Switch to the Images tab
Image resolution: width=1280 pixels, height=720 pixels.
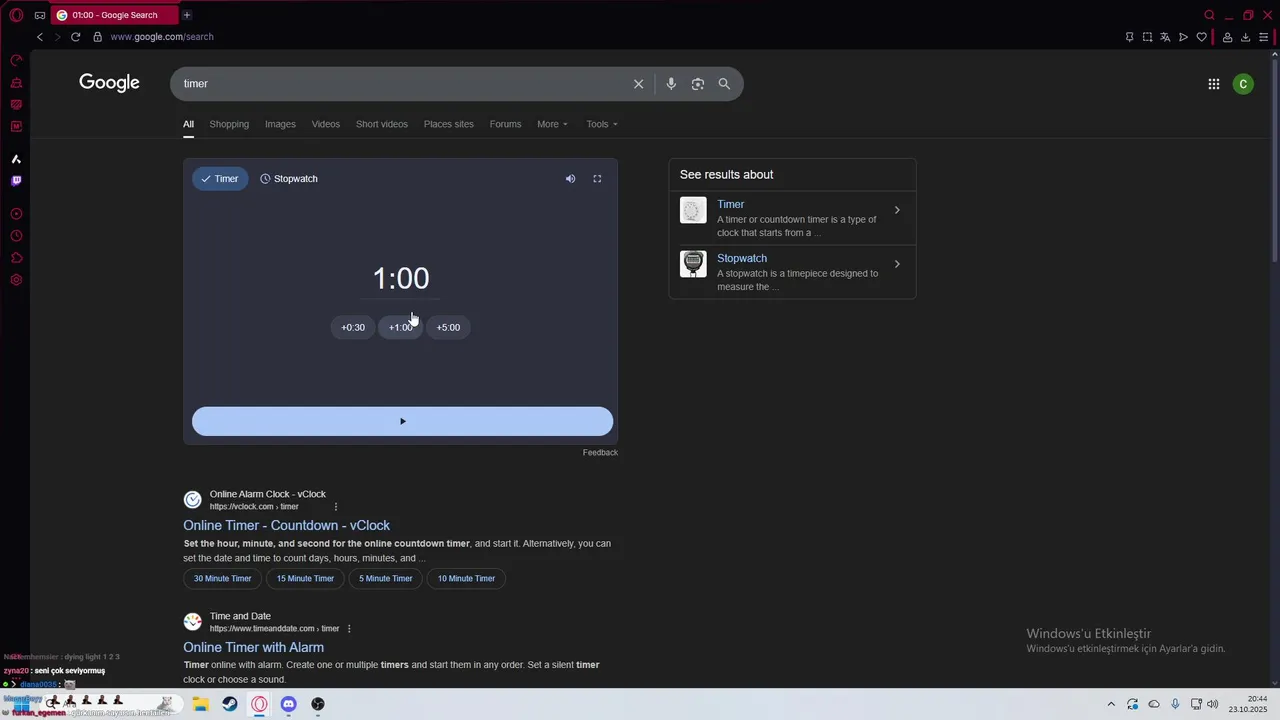[x=280, y=124]
